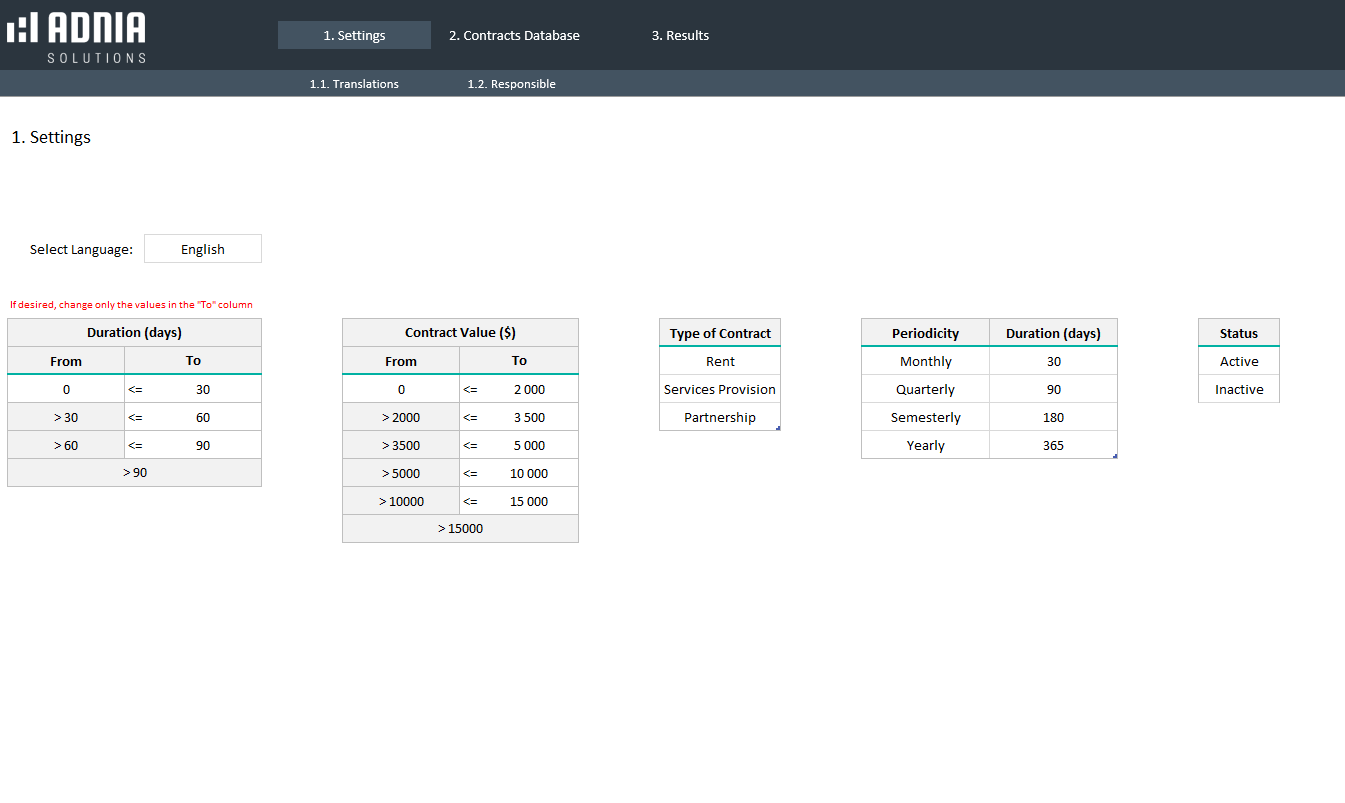The height and width of the screenshot is (803, 1345).
Task: Click the Contract Value 'To' cell 15 000
Action: [x=529, y=501]
